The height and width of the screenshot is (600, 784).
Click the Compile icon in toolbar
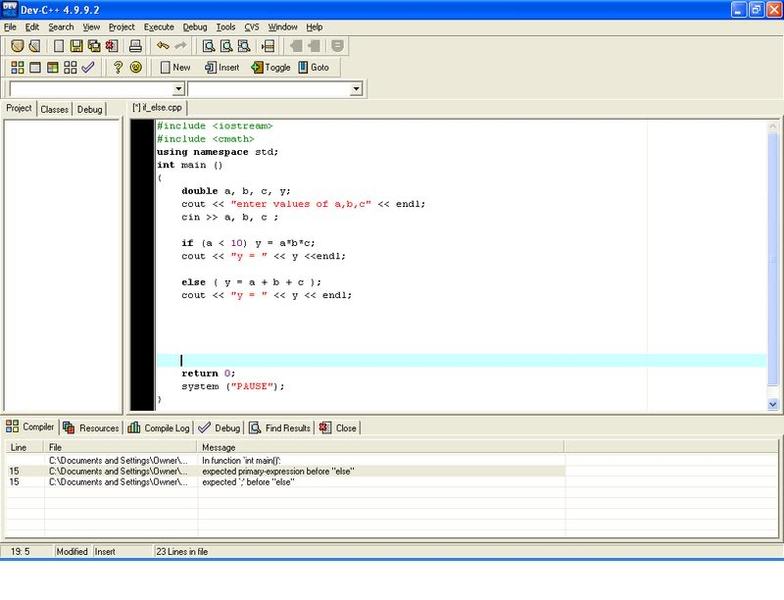tap(17, 67)
